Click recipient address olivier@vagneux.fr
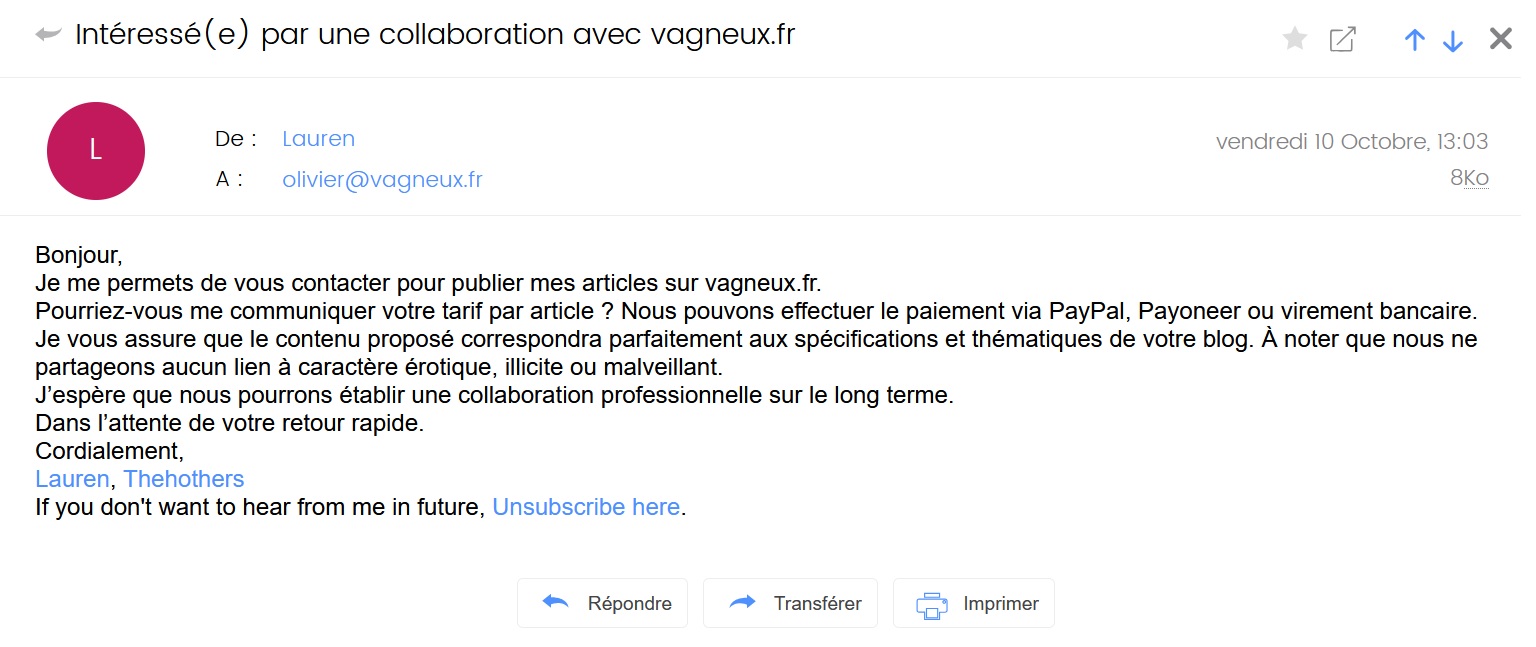1536x647 pixels. click(x=382, y=180)
